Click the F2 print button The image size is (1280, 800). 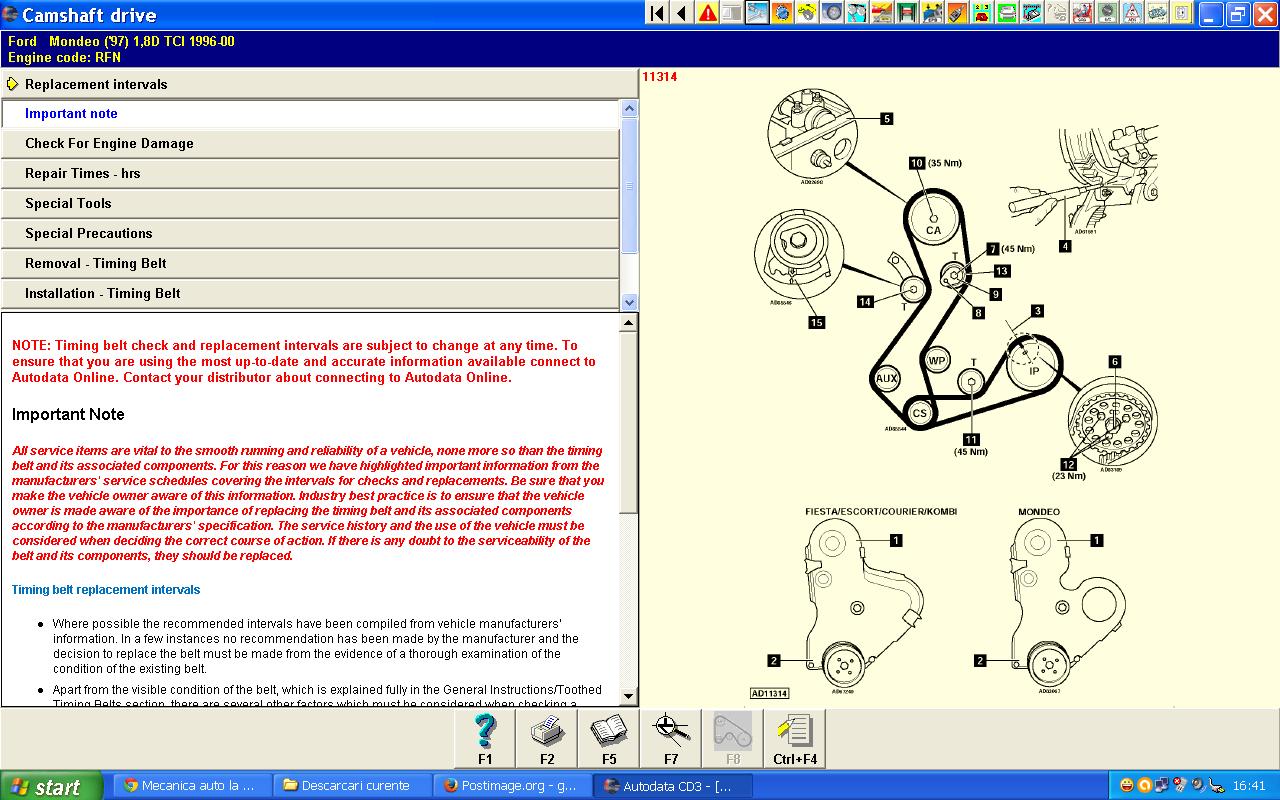(547, 739)
